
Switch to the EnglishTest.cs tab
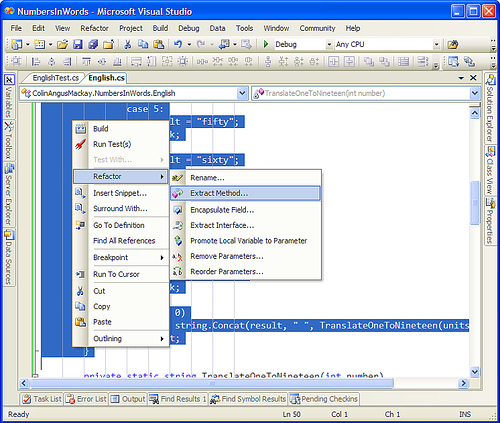tap(55, 78)
